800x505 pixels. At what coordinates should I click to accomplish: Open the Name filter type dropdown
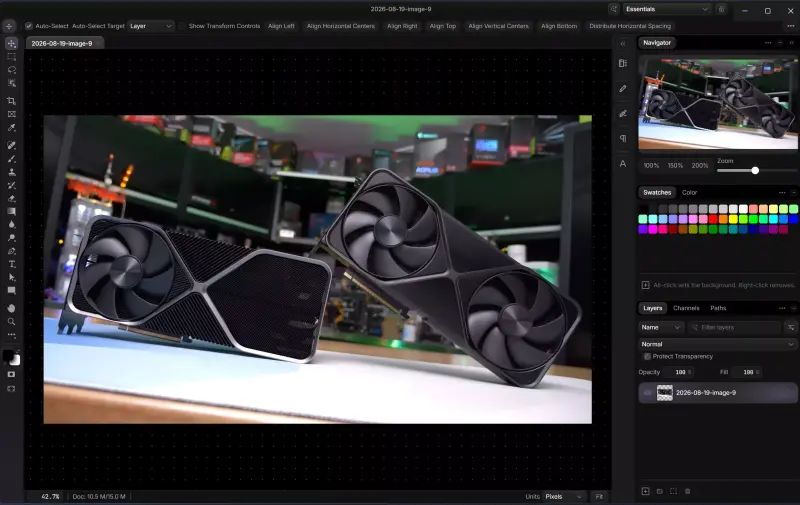click(x=660, y=327)
